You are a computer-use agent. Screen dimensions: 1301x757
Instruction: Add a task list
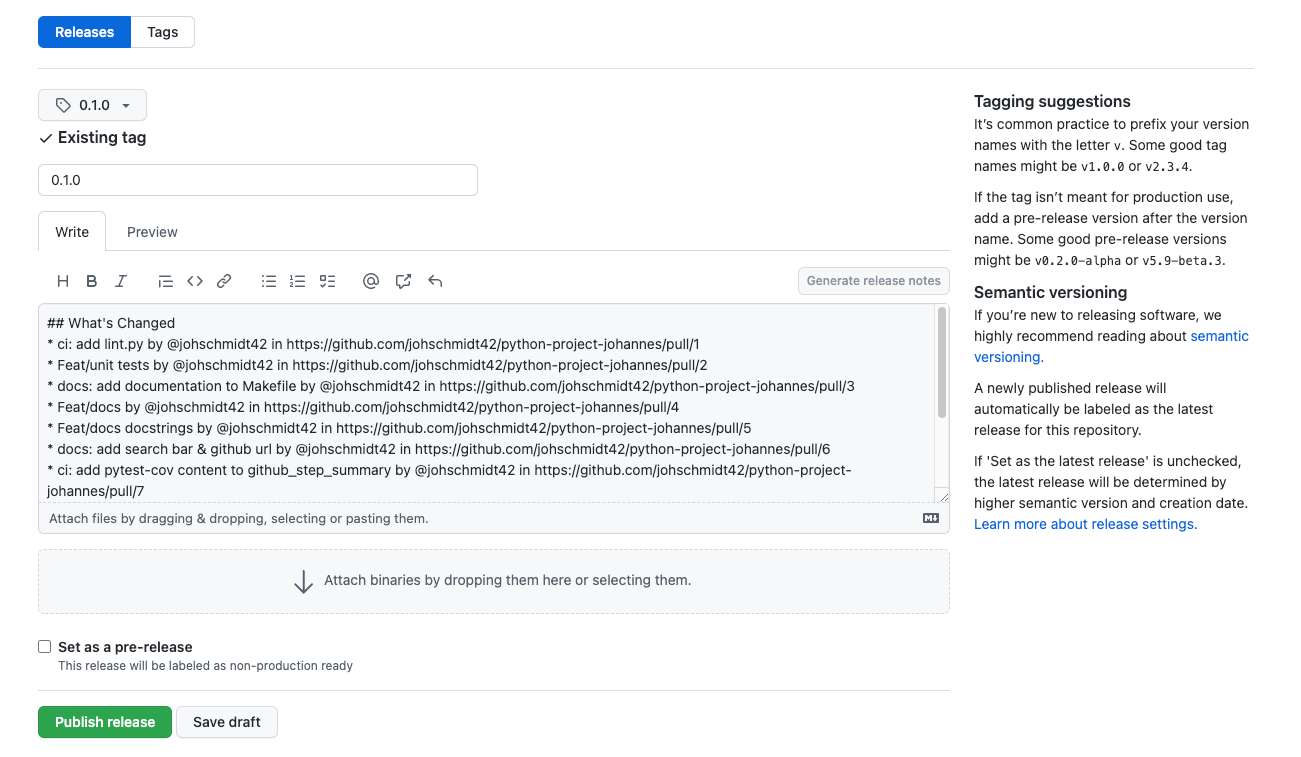pyautogui.click(x=327, y=282)
